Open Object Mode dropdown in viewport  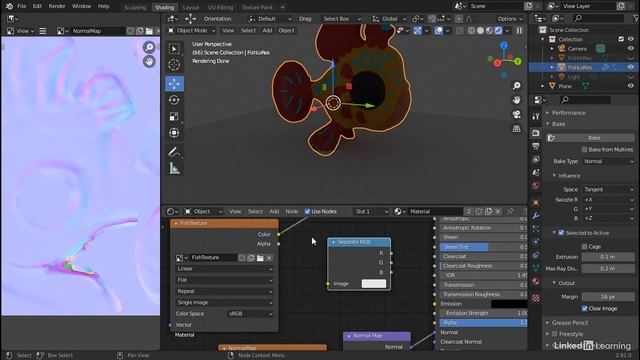click(191, 31)
